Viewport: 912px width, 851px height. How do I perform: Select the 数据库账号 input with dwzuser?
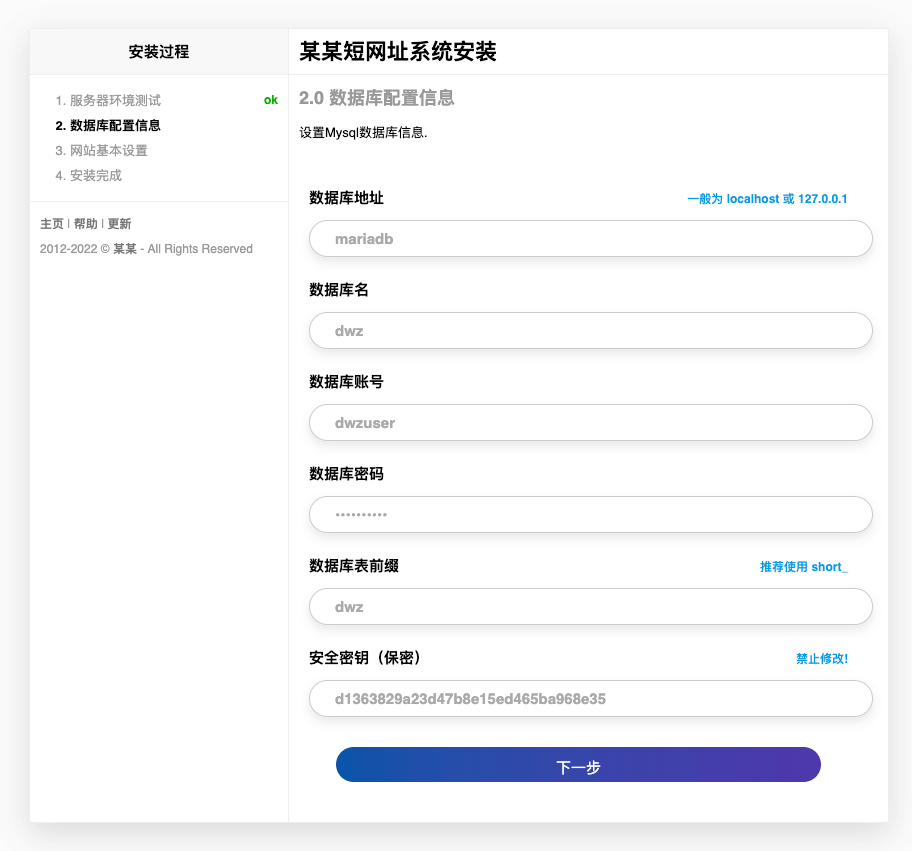click(x=590, y=423)
